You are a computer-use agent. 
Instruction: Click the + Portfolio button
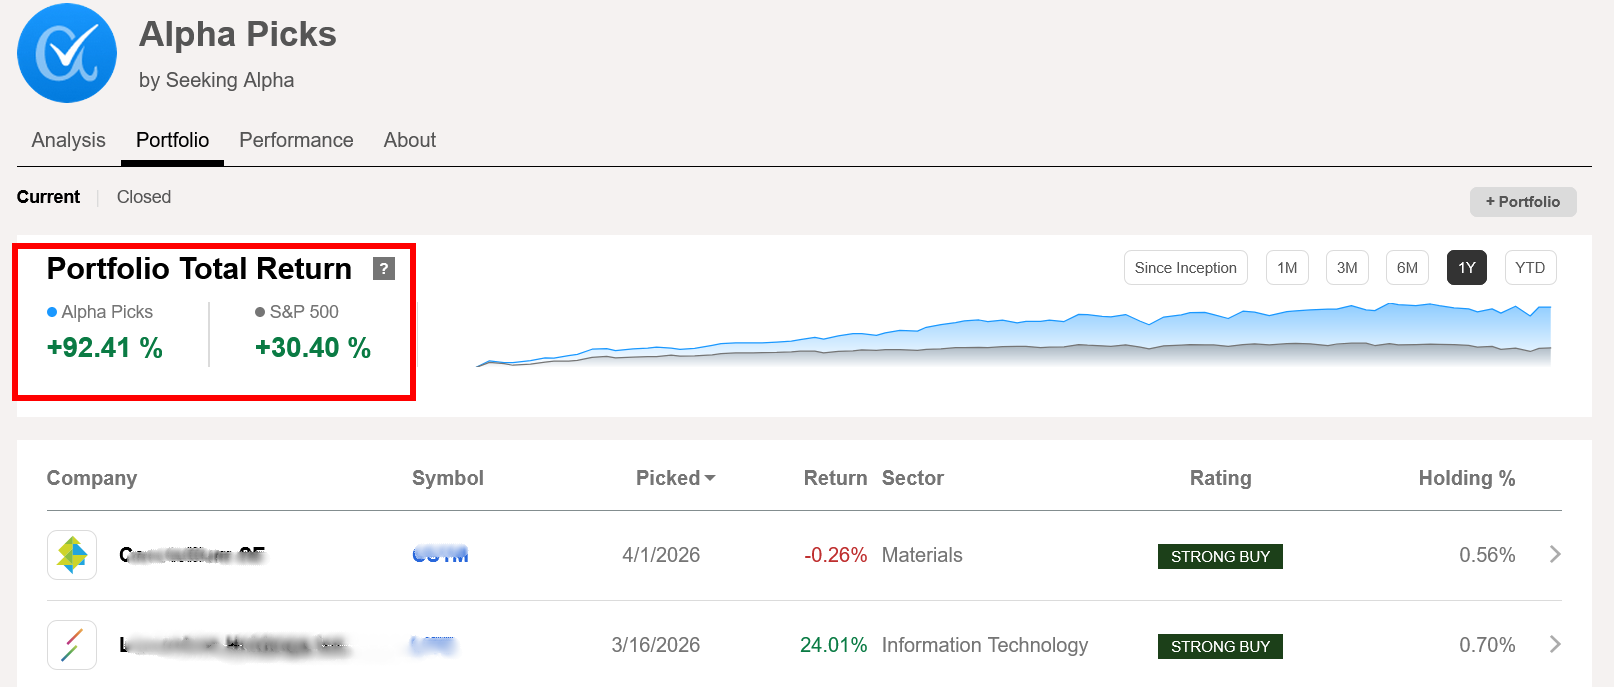[1523, 201]
